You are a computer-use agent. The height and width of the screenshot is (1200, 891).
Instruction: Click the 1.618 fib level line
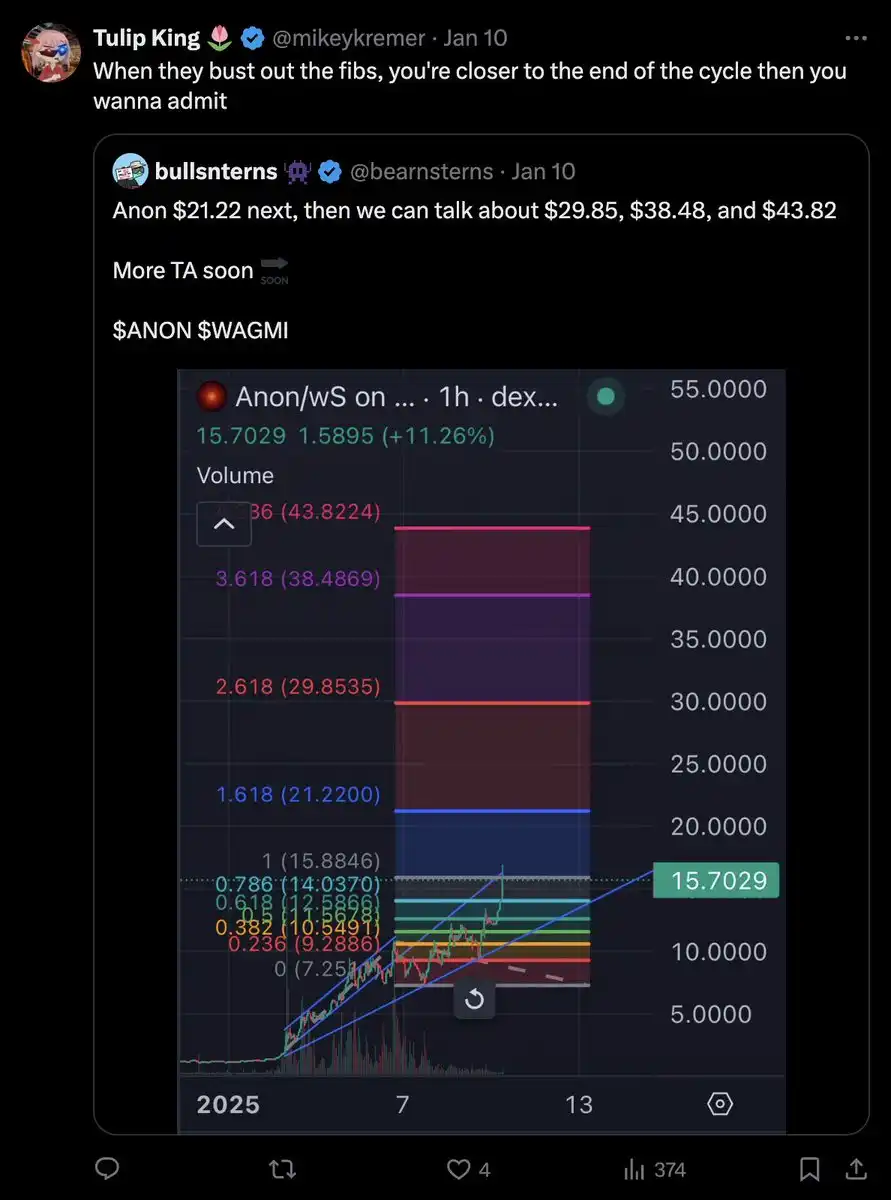point(492,810)
